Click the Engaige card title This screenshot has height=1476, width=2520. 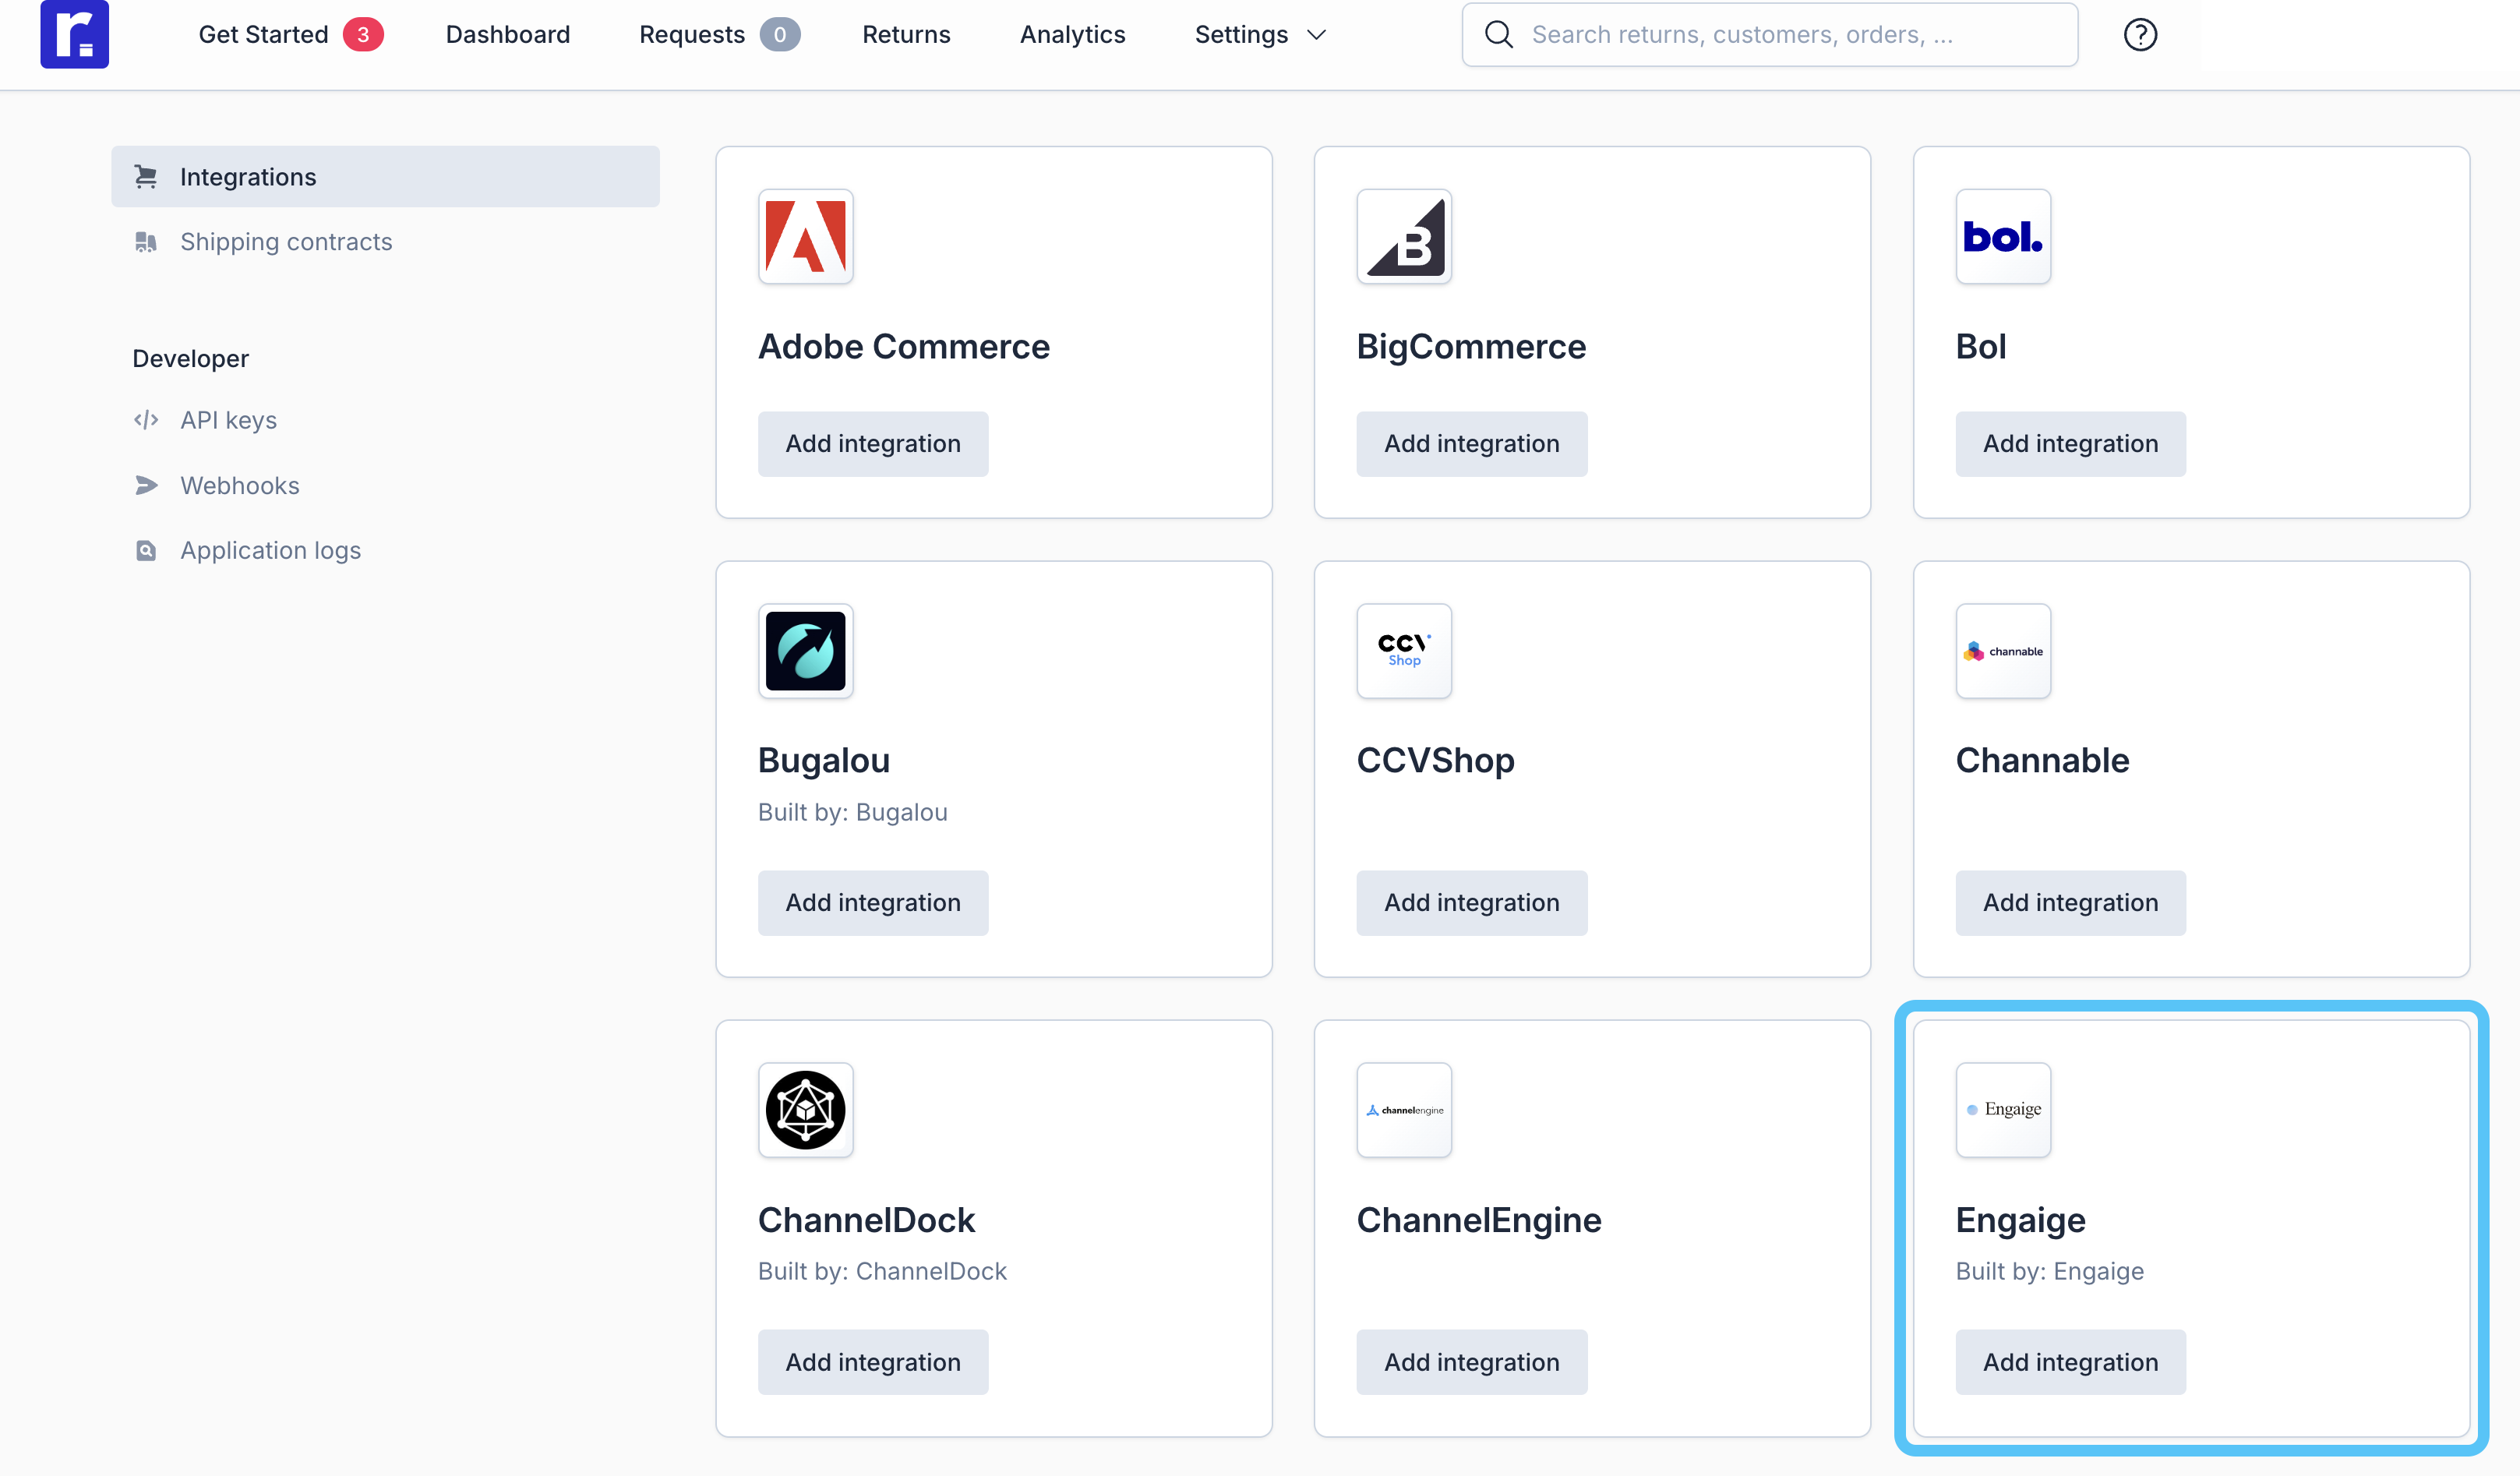pos(2020,1220)
